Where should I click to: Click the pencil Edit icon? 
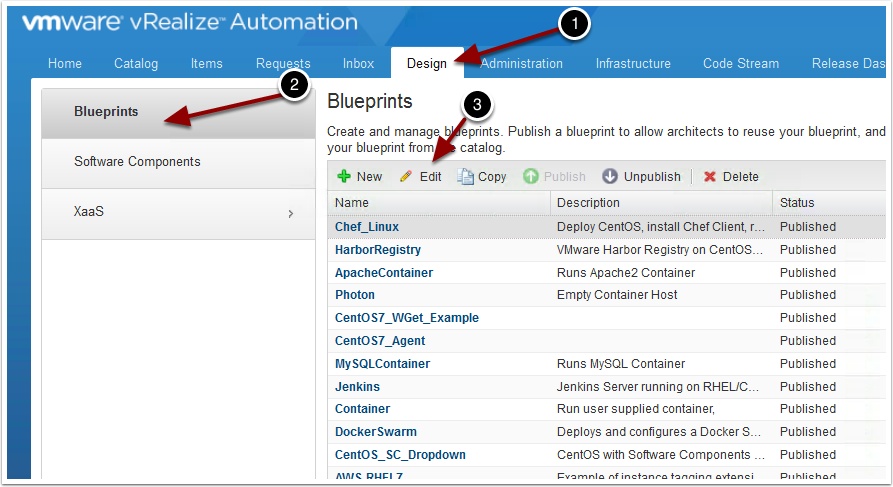click(x=406, y=176)
